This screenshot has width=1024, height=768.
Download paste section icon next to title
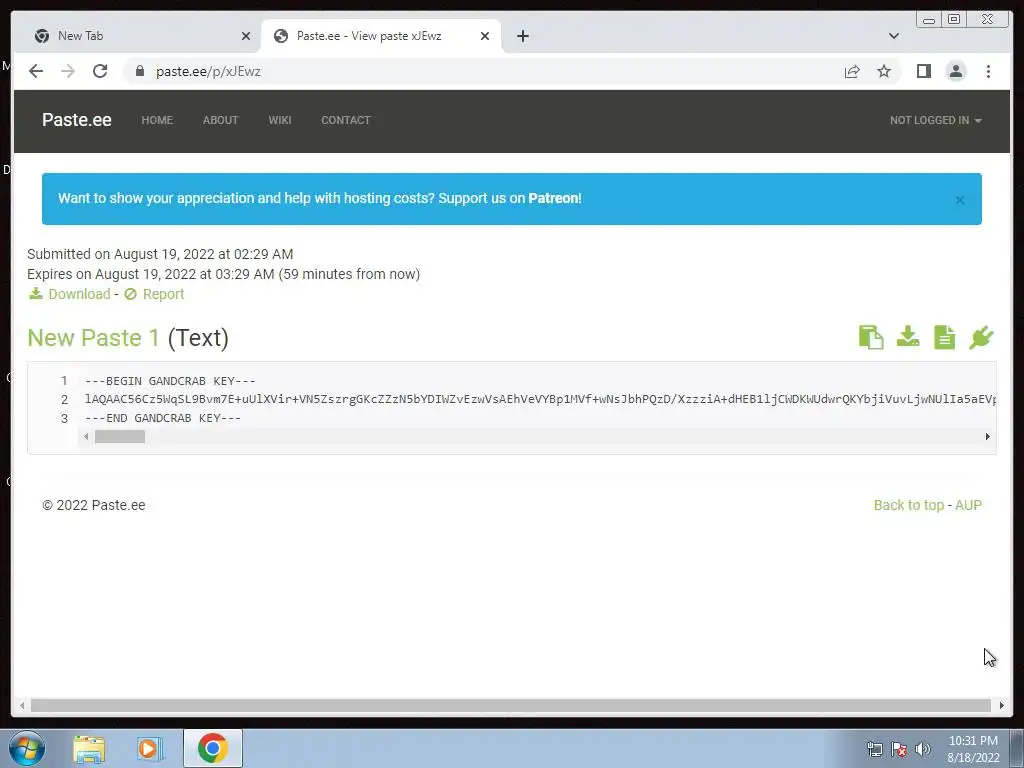pos(908,337)
